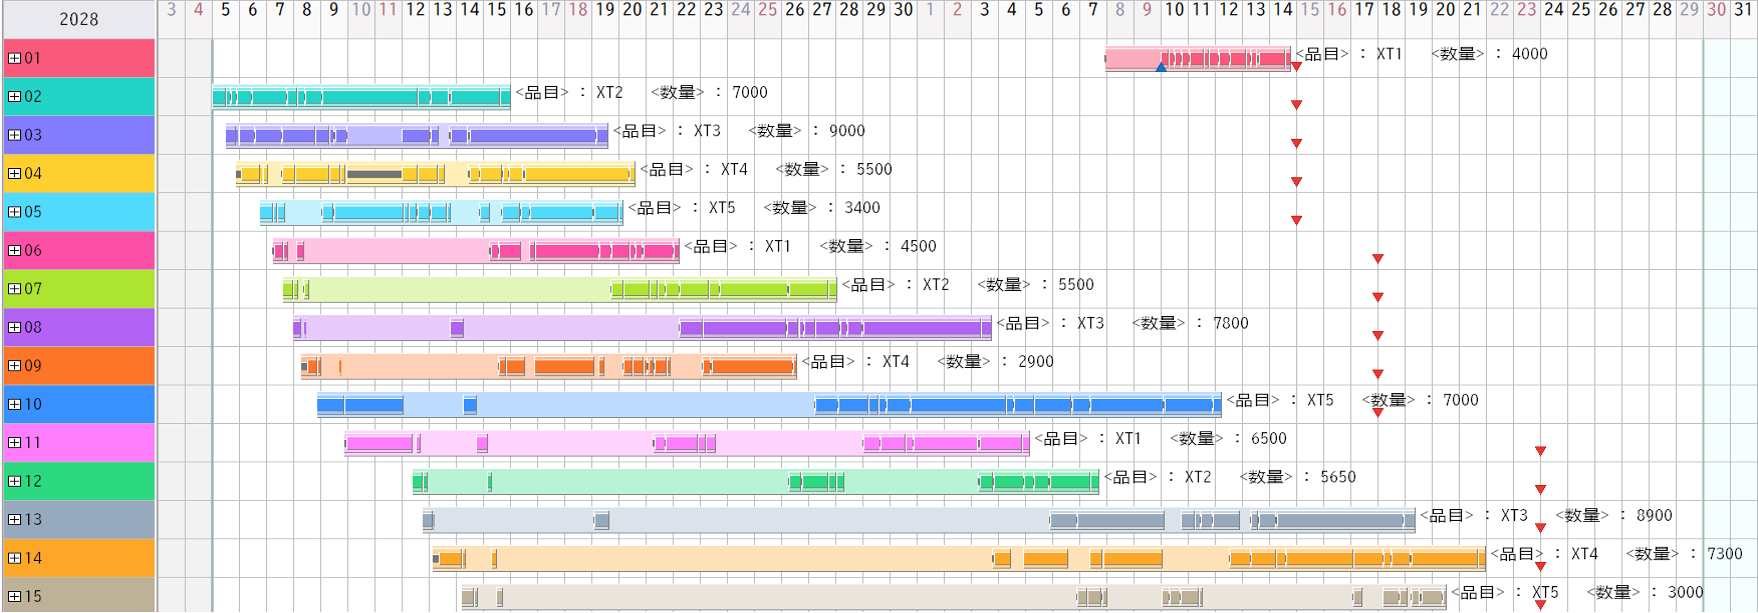This screenshot has width=1758, height=613.
Task: Expand the order 01 row
Action: tap(14, 59)
